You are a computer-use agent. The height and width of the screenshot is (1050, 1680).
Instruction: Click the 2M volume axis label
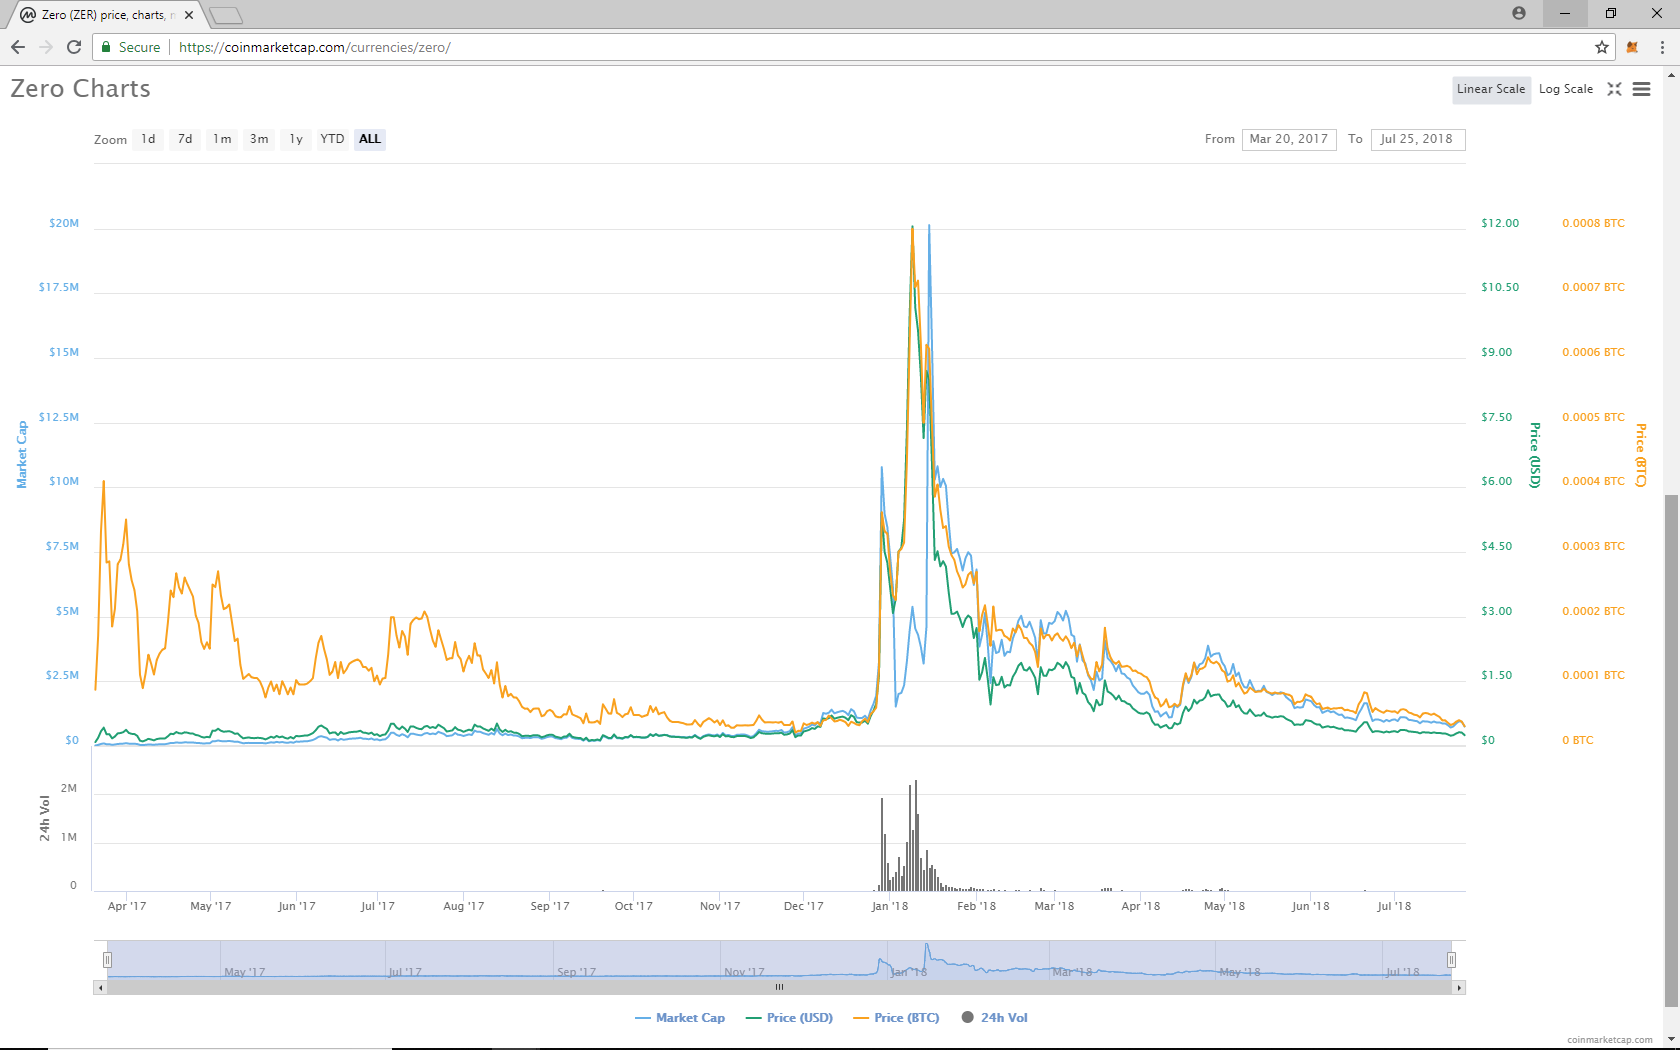69,788
